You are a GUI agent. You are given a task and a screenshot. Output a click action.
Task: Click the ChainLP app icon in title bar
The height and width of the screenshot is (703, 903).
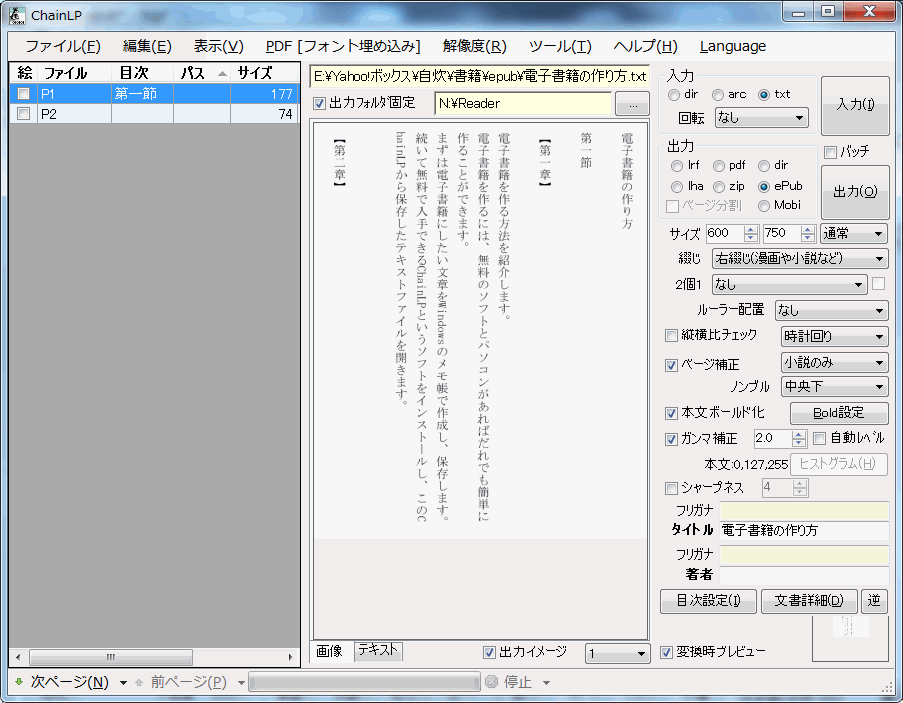pyautogui.click(x=16, y=16)
